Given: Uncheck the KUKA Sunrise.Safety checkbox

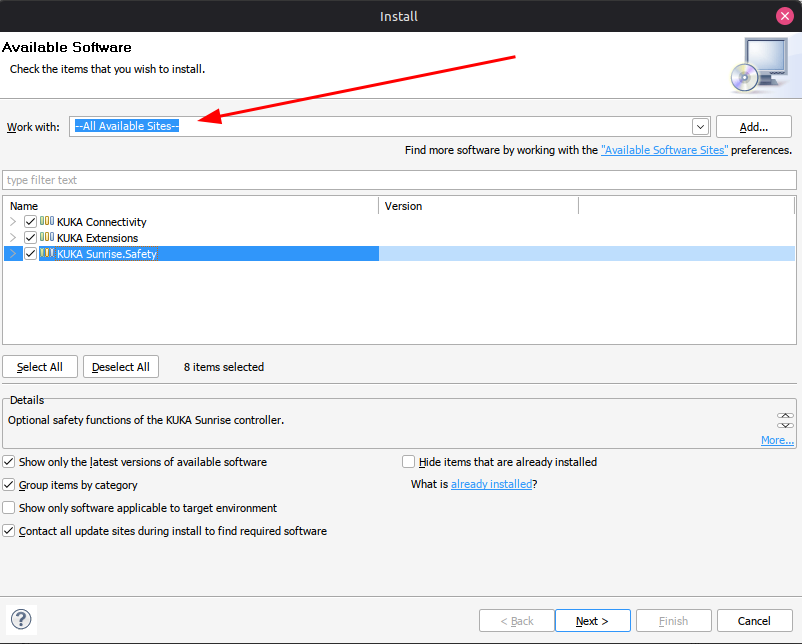Looking at the screenshot, I should click(30, 253).
